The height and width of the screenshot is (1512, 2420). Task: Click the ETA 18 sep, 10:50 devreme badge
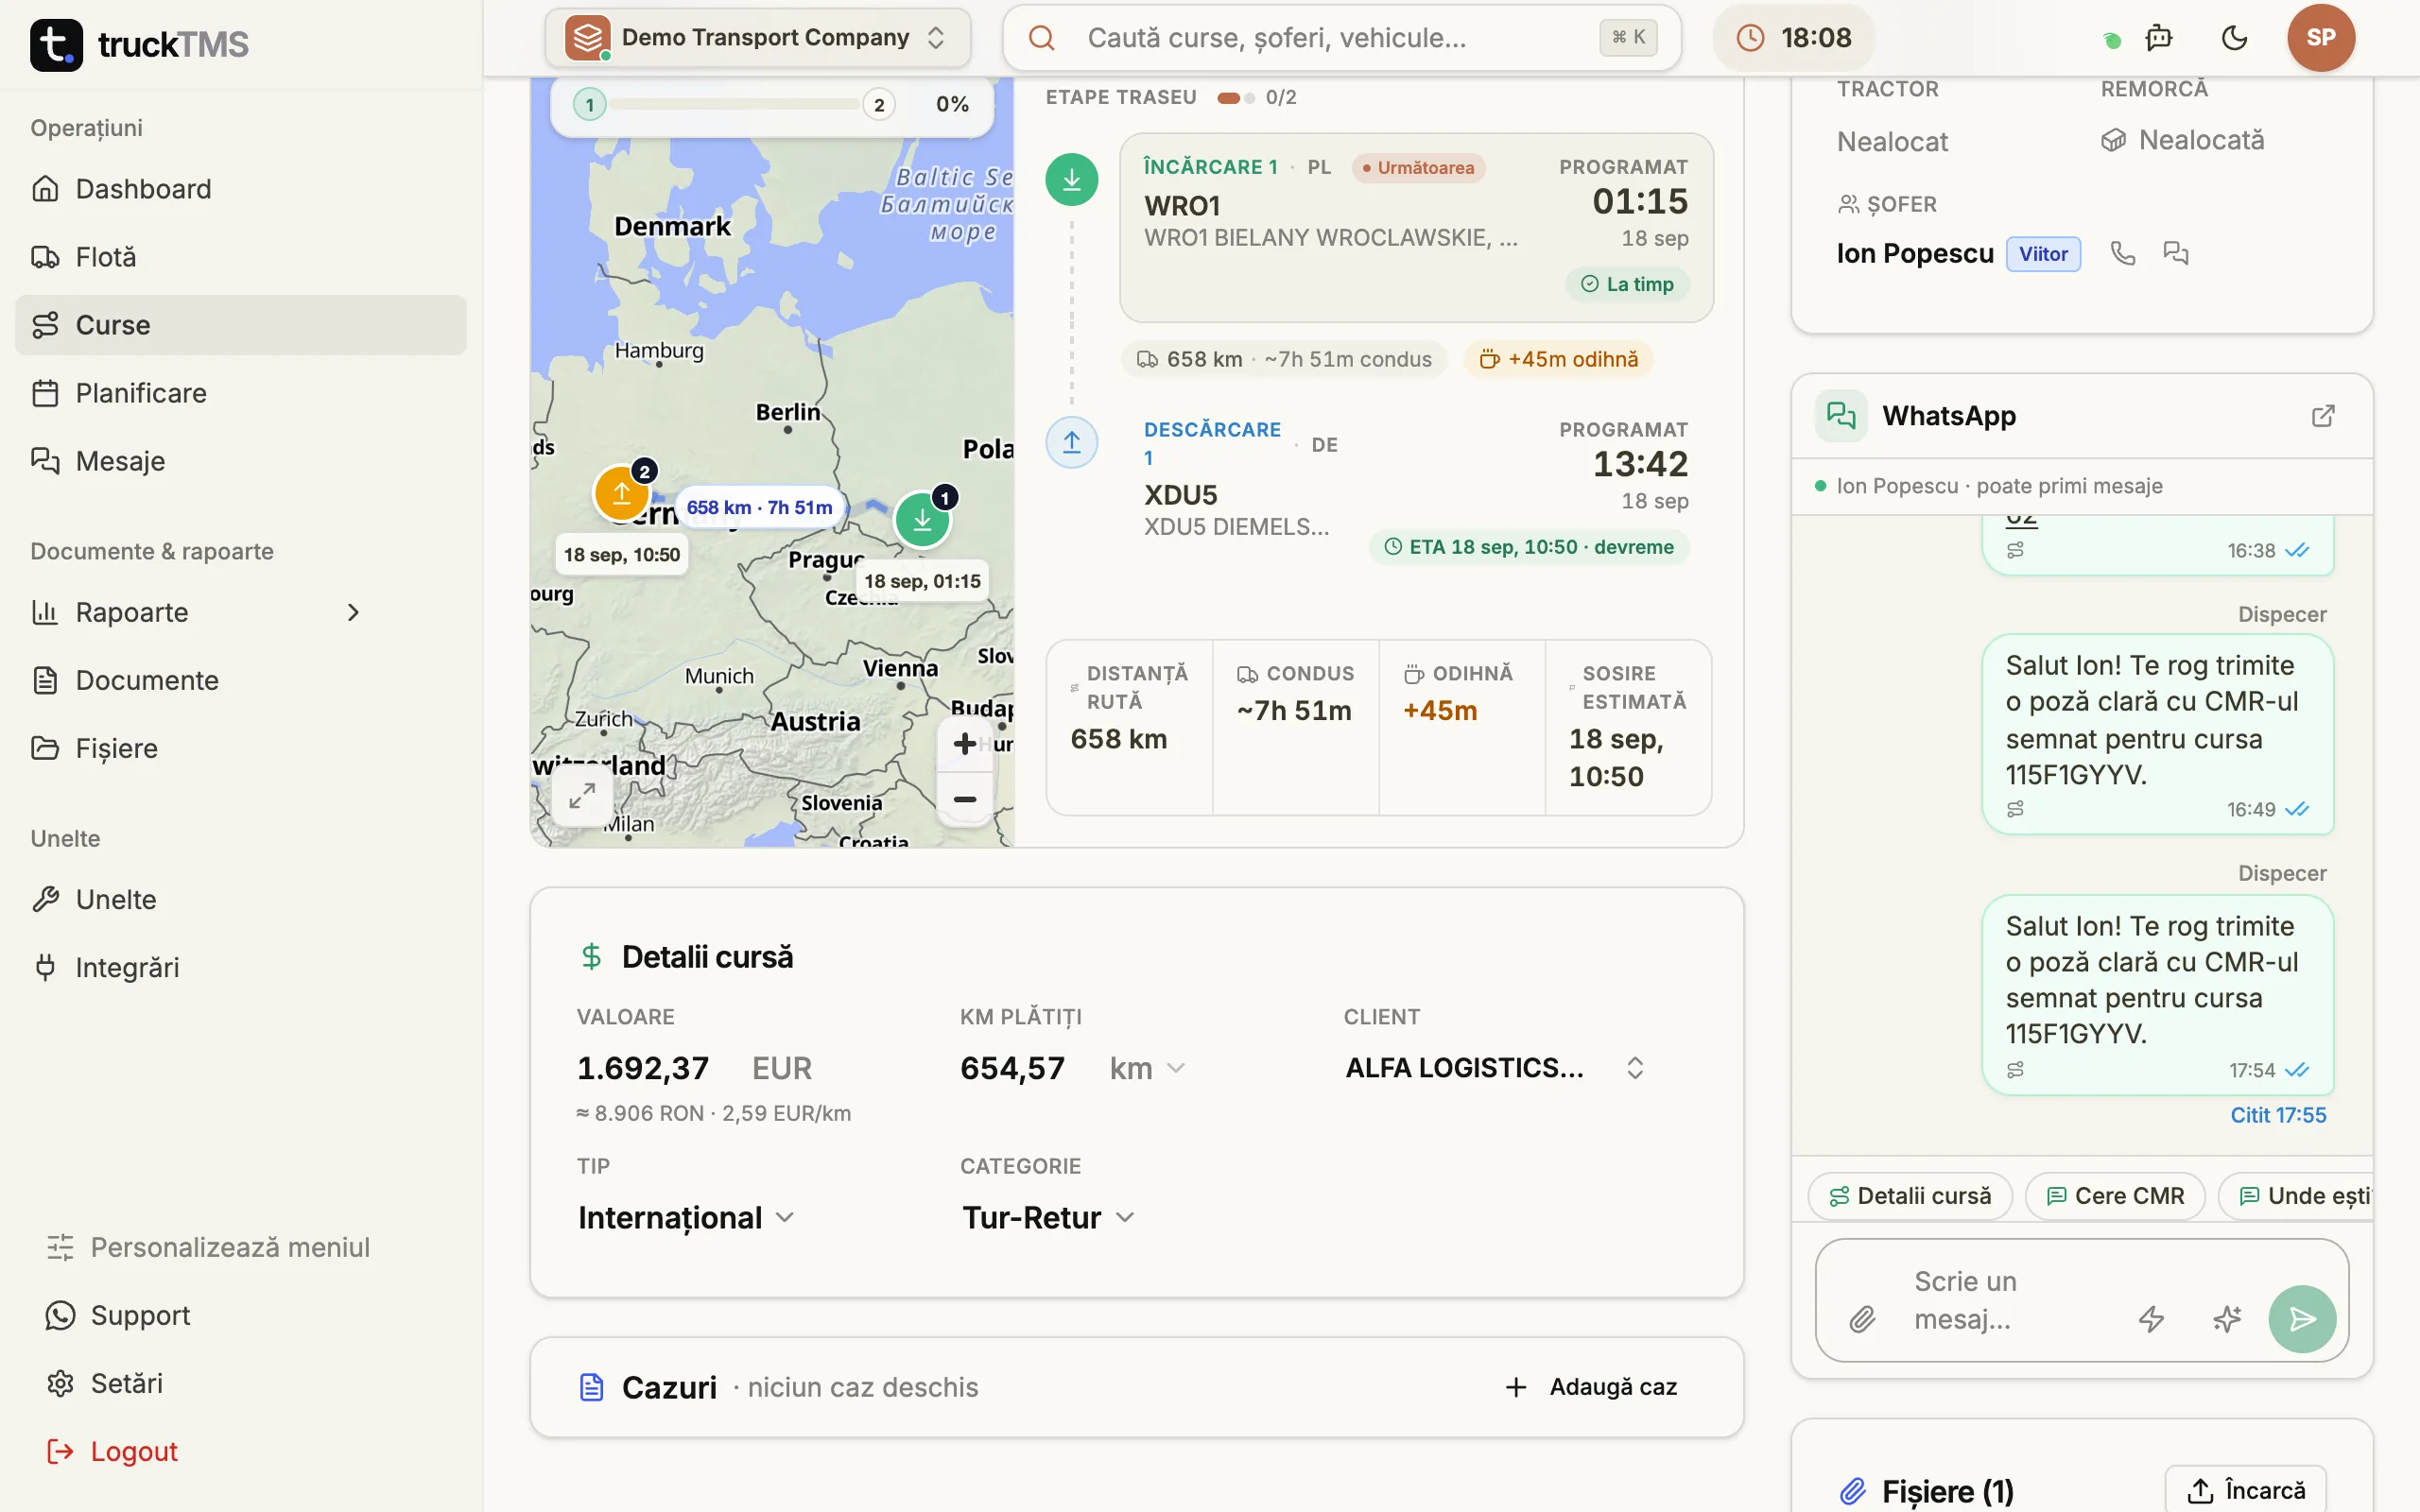pyautogui.click(x=1529, y=547)
